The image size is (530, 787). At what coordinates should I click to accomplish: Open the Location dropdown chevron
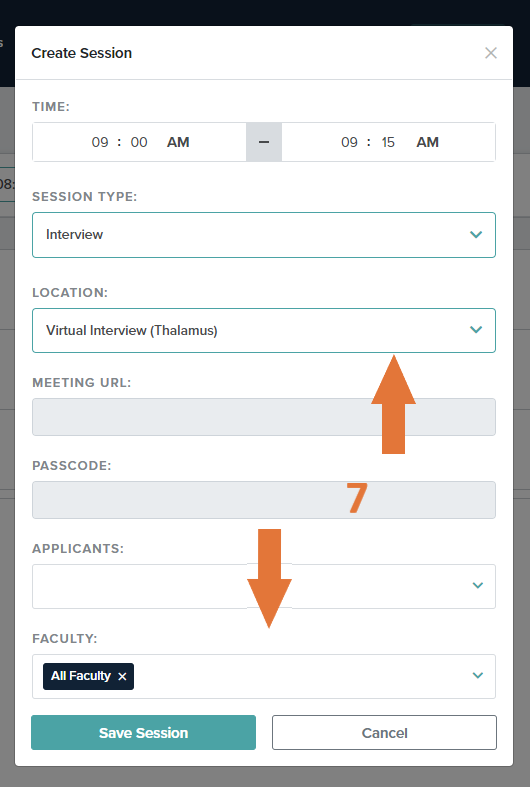[476, 330]
